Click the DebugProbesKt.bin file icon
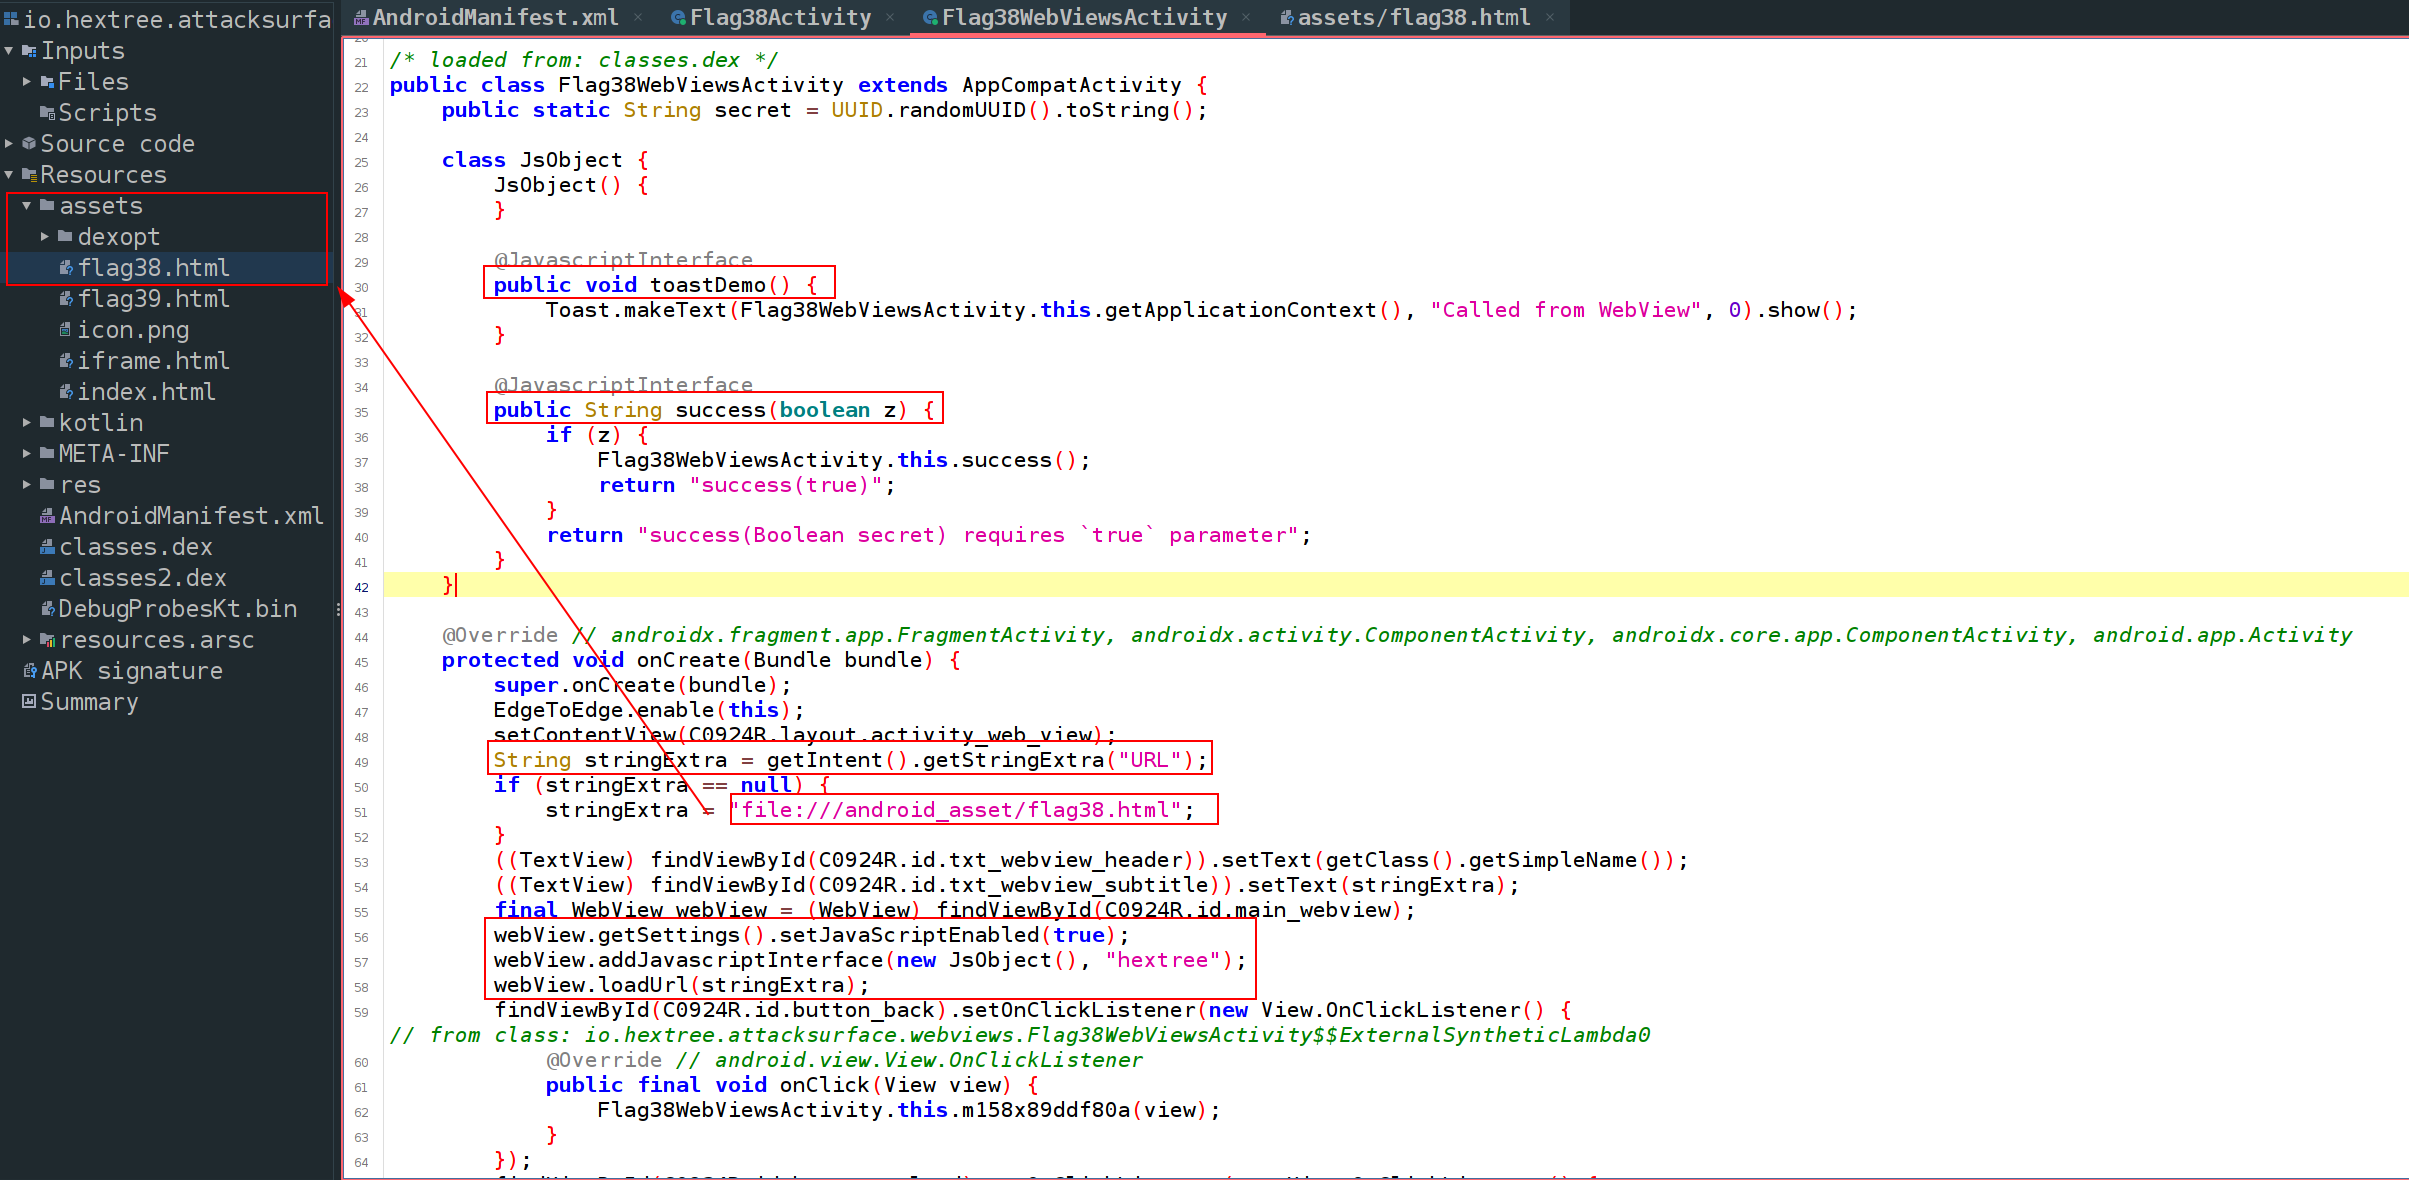The image size is (2409, 1180). [47, 609]
